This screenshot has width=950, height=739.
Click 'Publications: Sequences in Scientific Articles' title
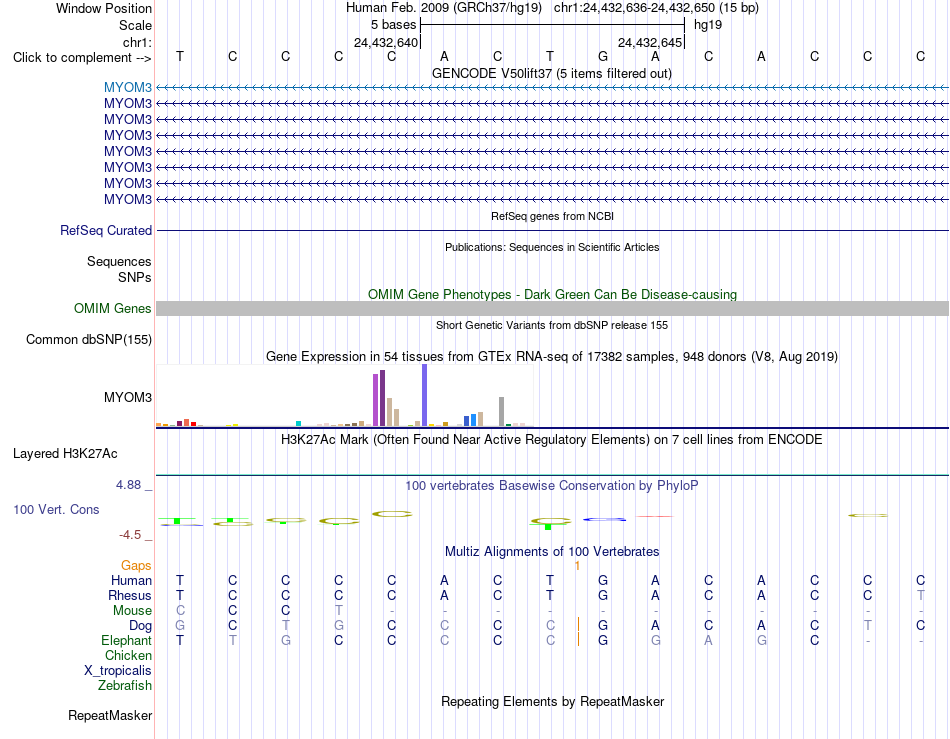pos(552,247)
